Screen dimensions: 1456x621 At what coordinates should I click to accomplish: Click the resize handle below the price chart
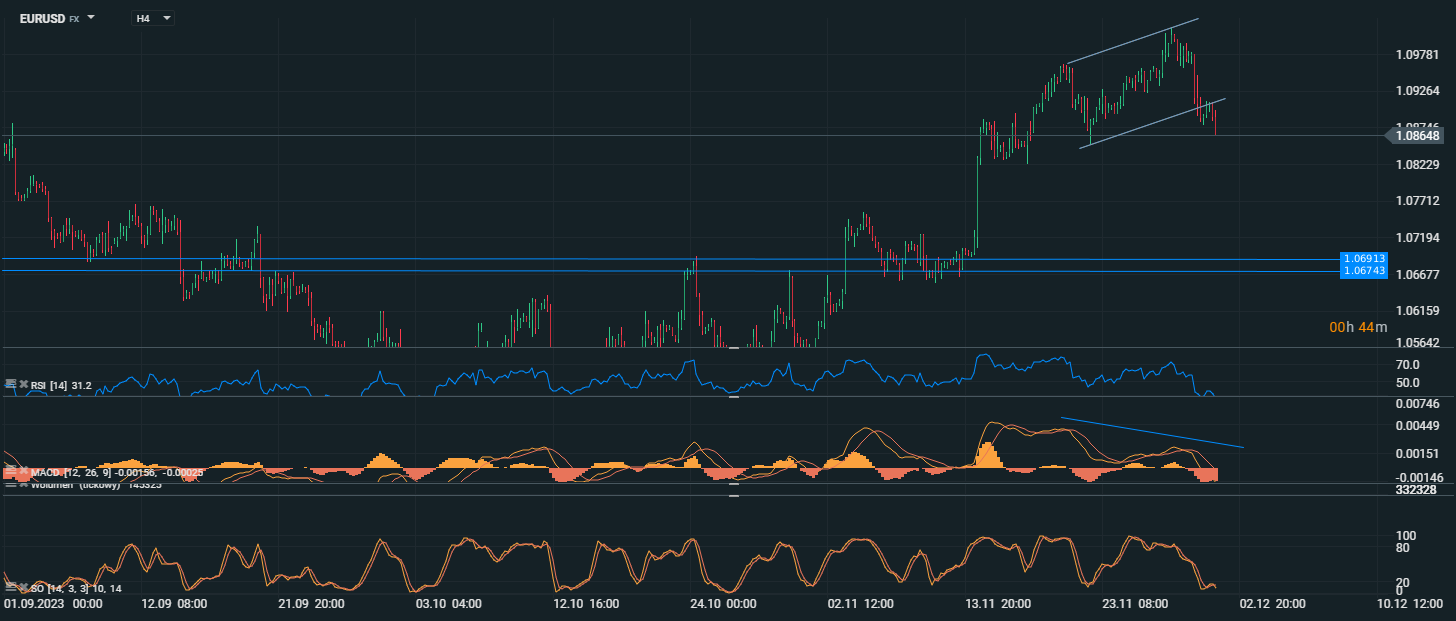click(x=734, y=347)
